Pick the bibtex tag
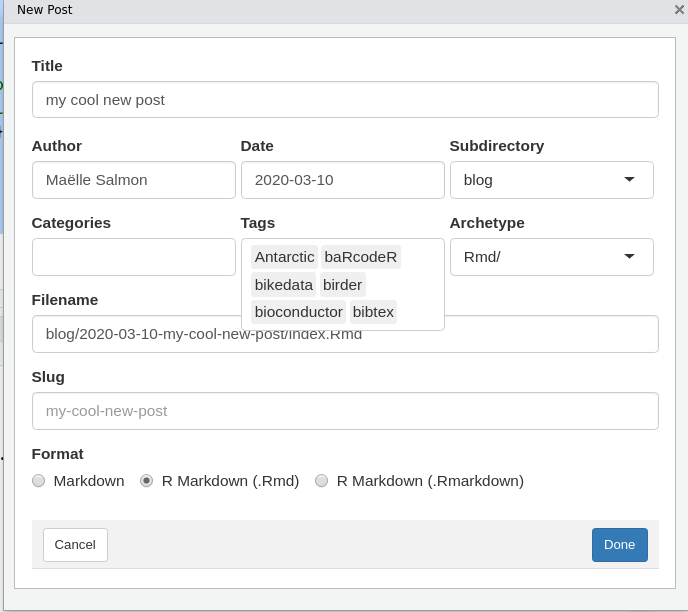This screenshot has height=612, width=688. pos(373,312)
